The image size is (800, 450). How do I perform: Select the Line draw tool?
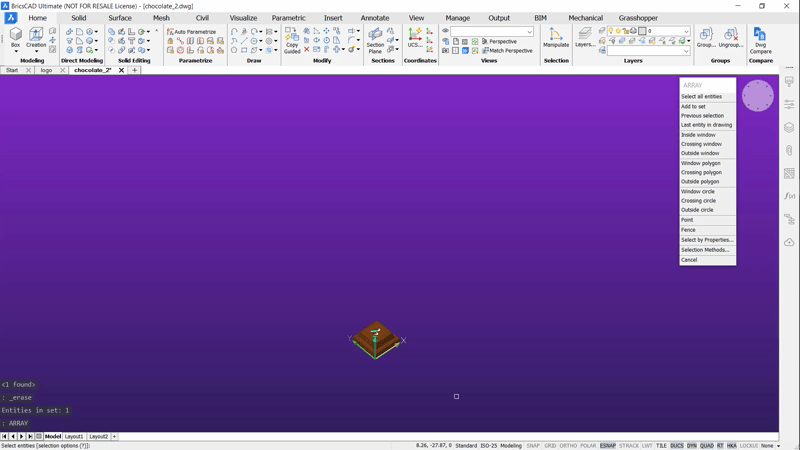pyautogui.click(x=244, y=41)
